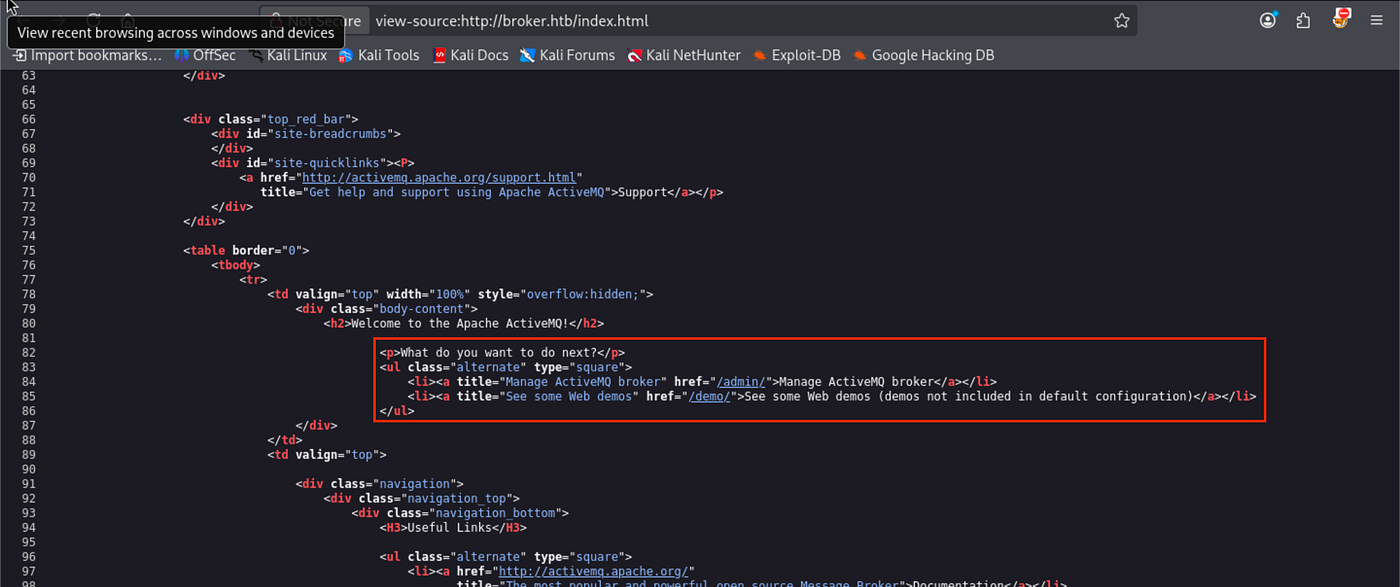Open the OffSec bookmark
Screen dimensions: 1400x587
coord(204,55)
